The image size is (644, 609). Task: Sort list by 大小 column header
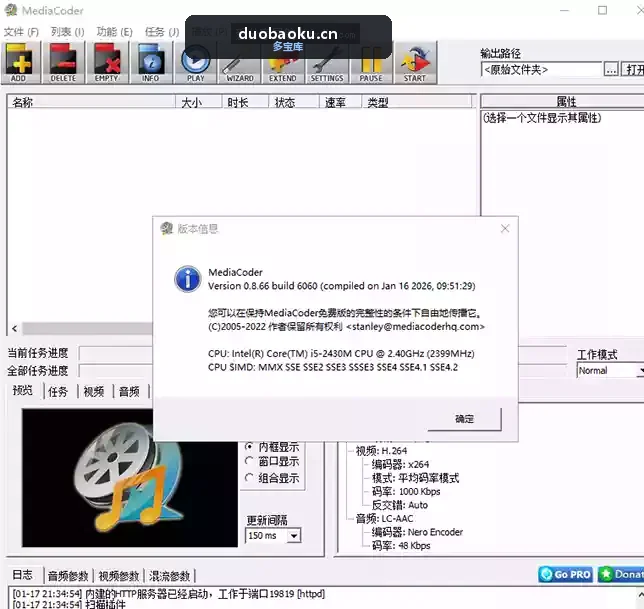[x=199, y=102]
